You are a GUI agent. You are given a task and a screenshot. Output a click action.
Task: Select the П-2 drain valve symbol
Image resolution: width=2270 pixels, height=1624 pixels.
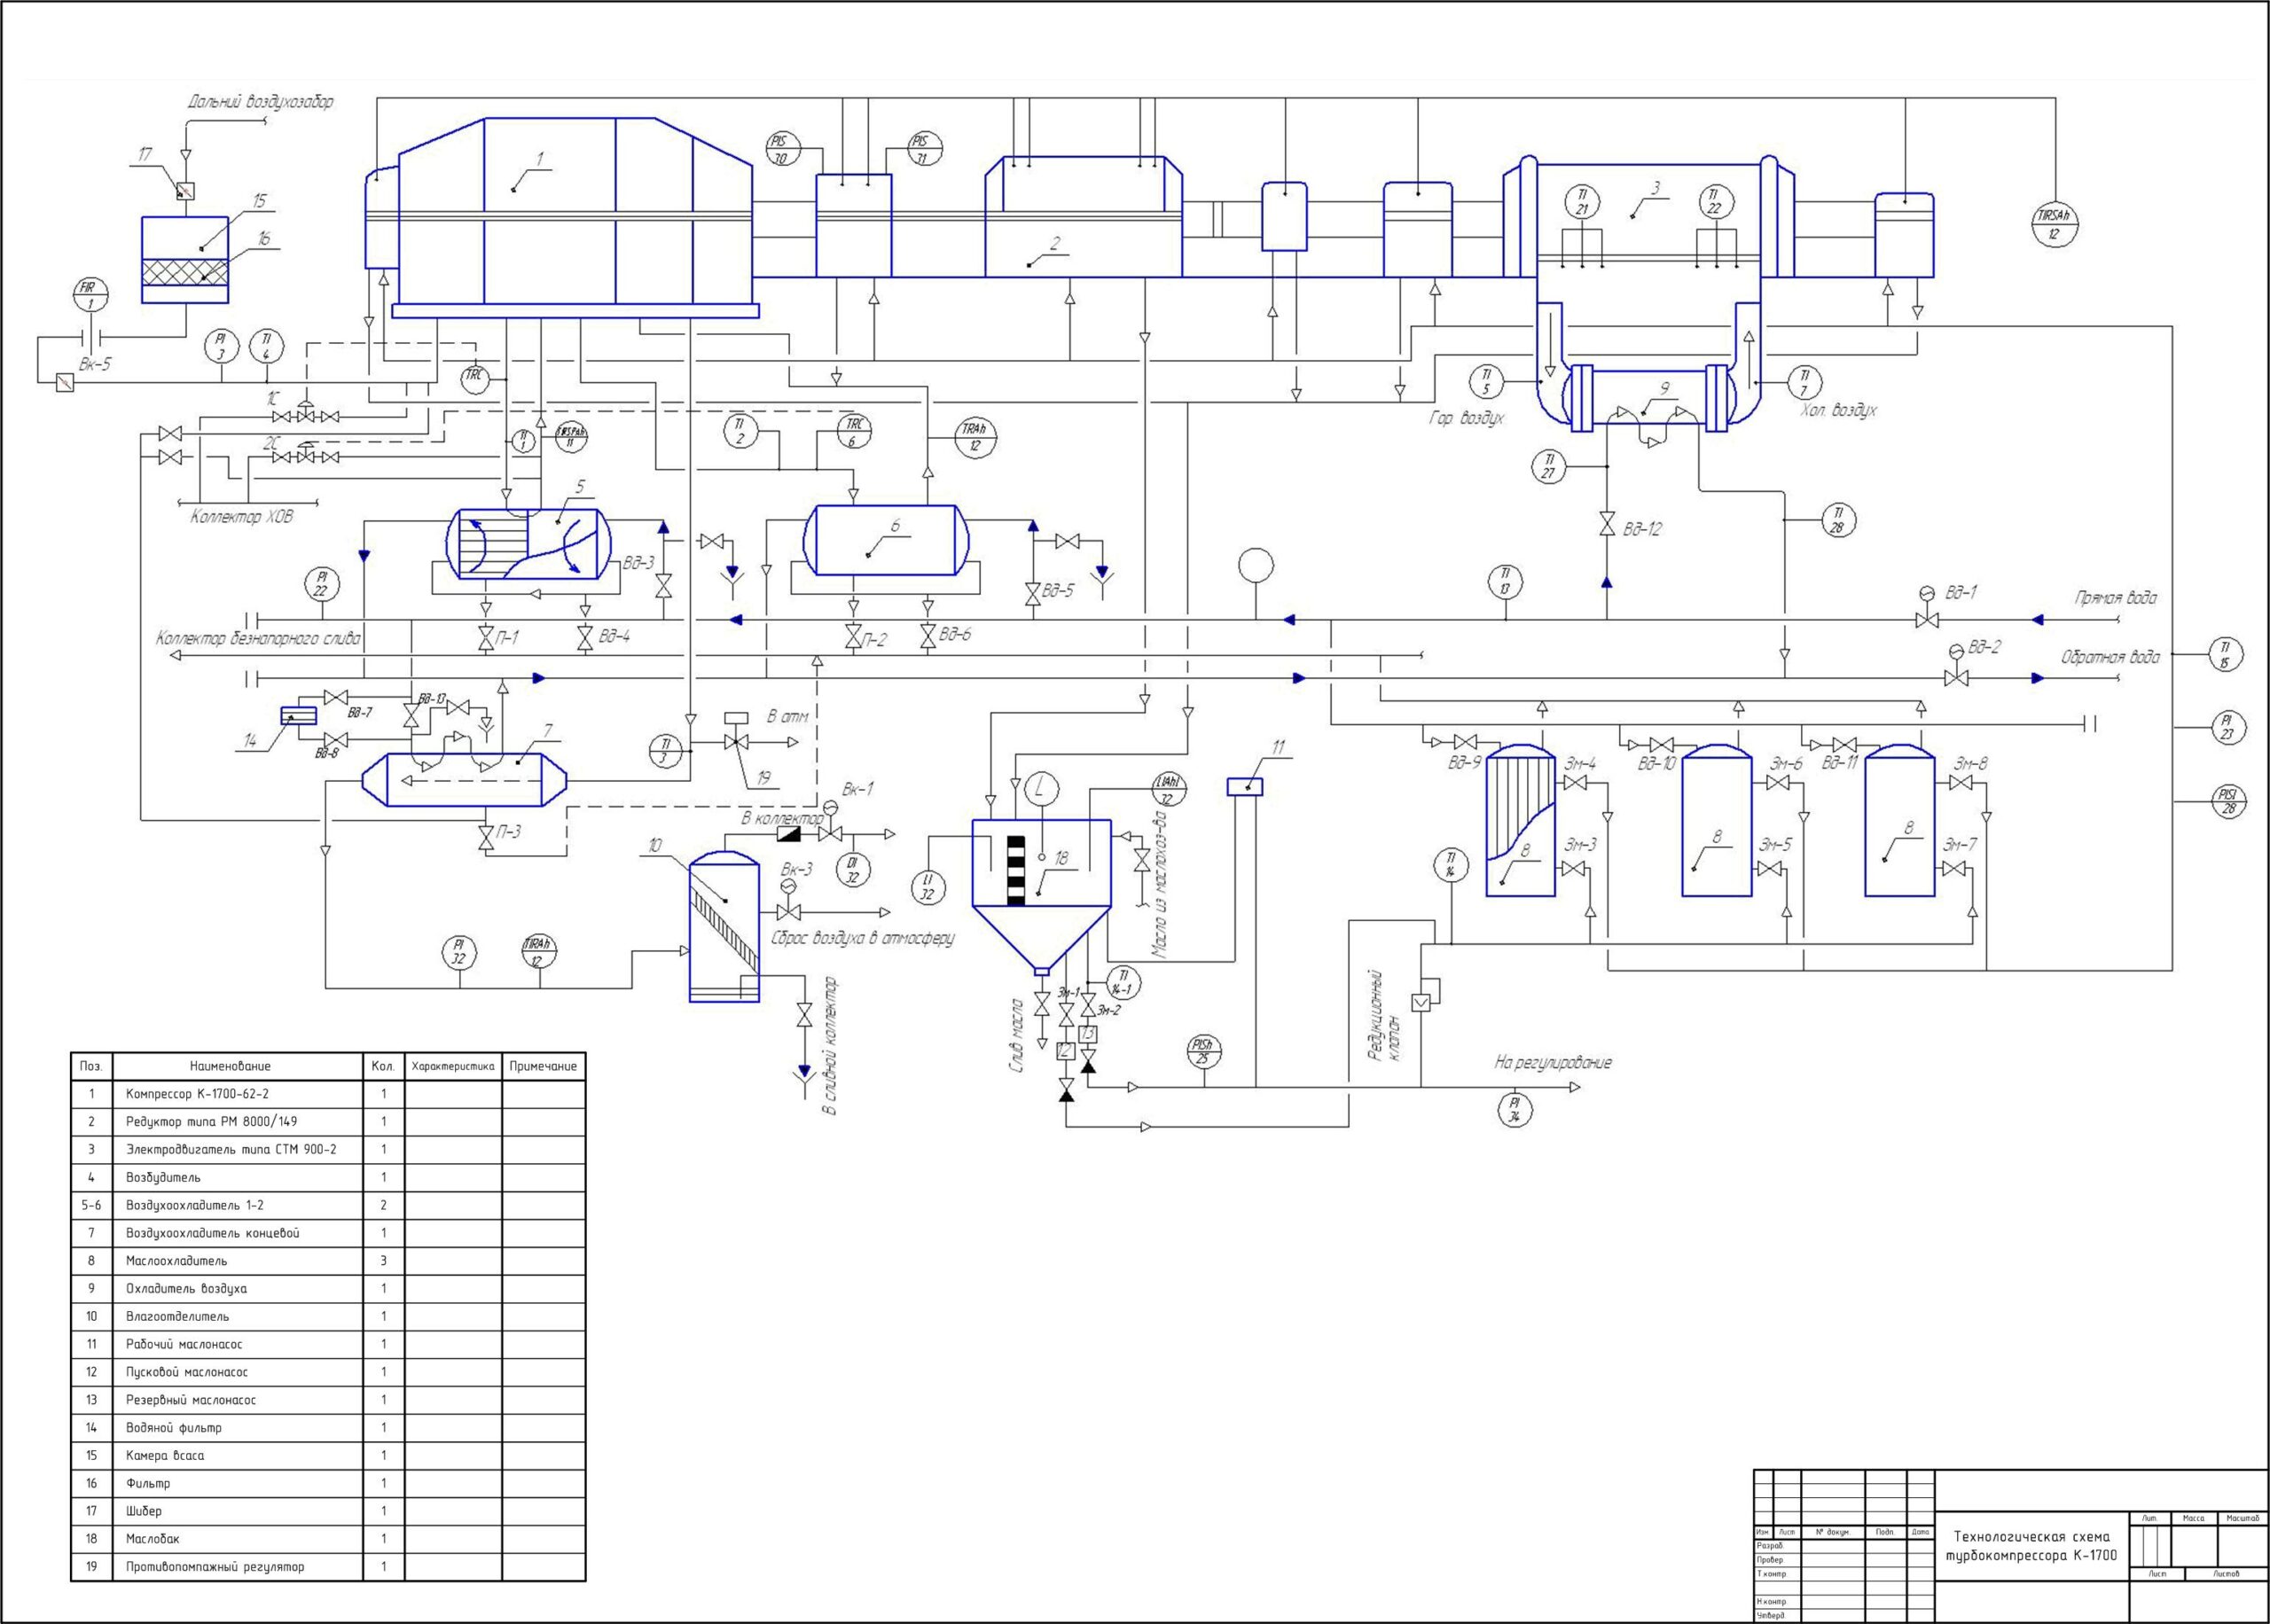(x=853, y=636)
